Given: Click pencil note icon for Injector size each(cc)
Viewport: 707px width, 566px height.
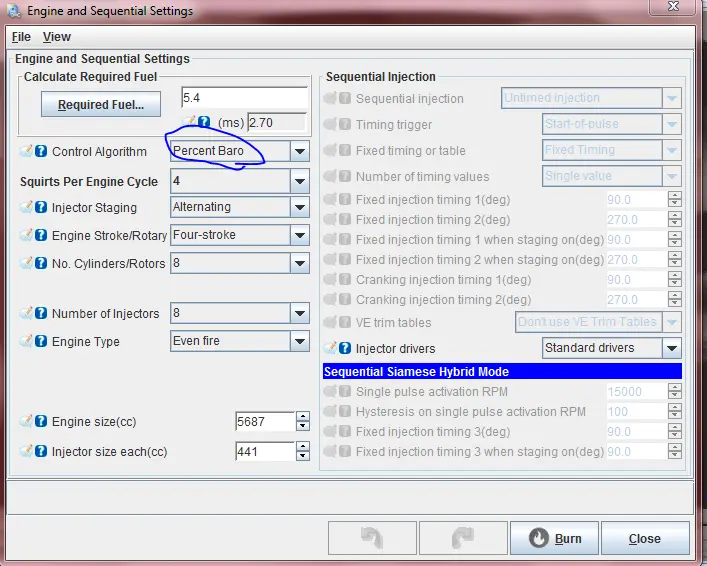Looking at the screenshot, I should tap(26, 451).
